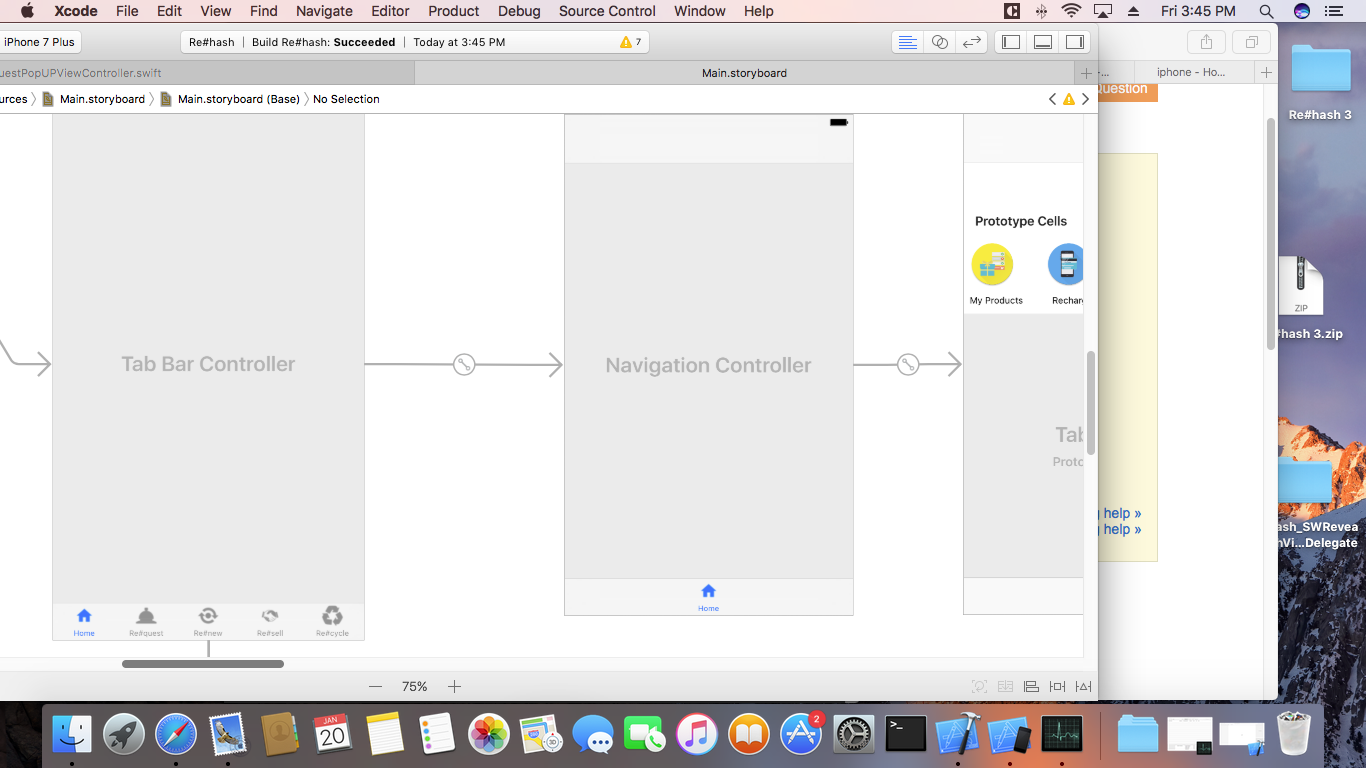The height and width of the screenshot is (768, 1366).
Task: Expand Main.storyboard (Base) in jump bar
Action: coord(238,99)
